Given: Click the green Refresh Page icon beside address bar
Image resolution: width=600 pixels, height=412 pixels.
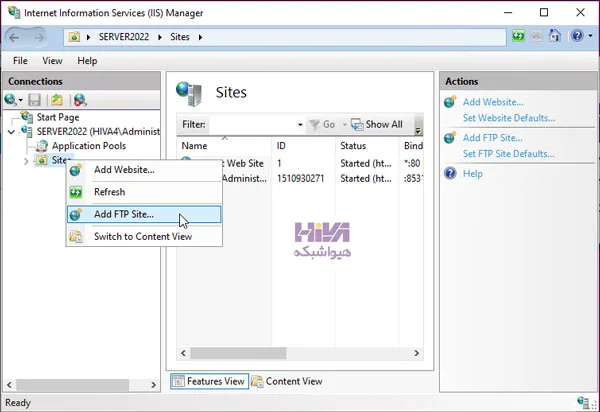Looking at the screenshot, I should (518, 36).
